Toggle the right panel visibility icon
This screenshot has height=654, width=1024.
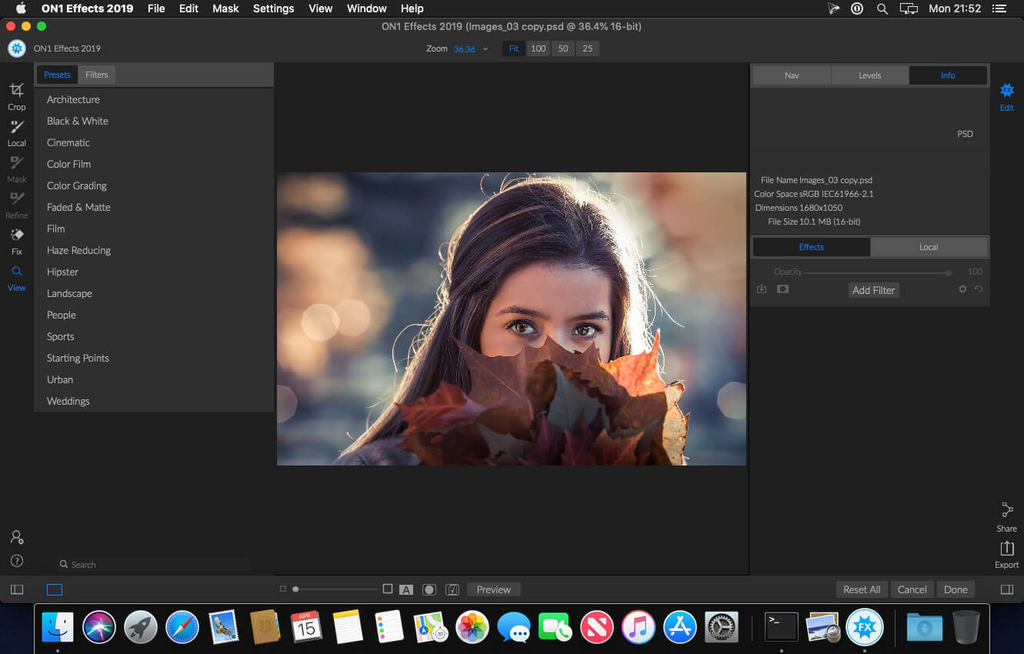tap(1007, 590)
